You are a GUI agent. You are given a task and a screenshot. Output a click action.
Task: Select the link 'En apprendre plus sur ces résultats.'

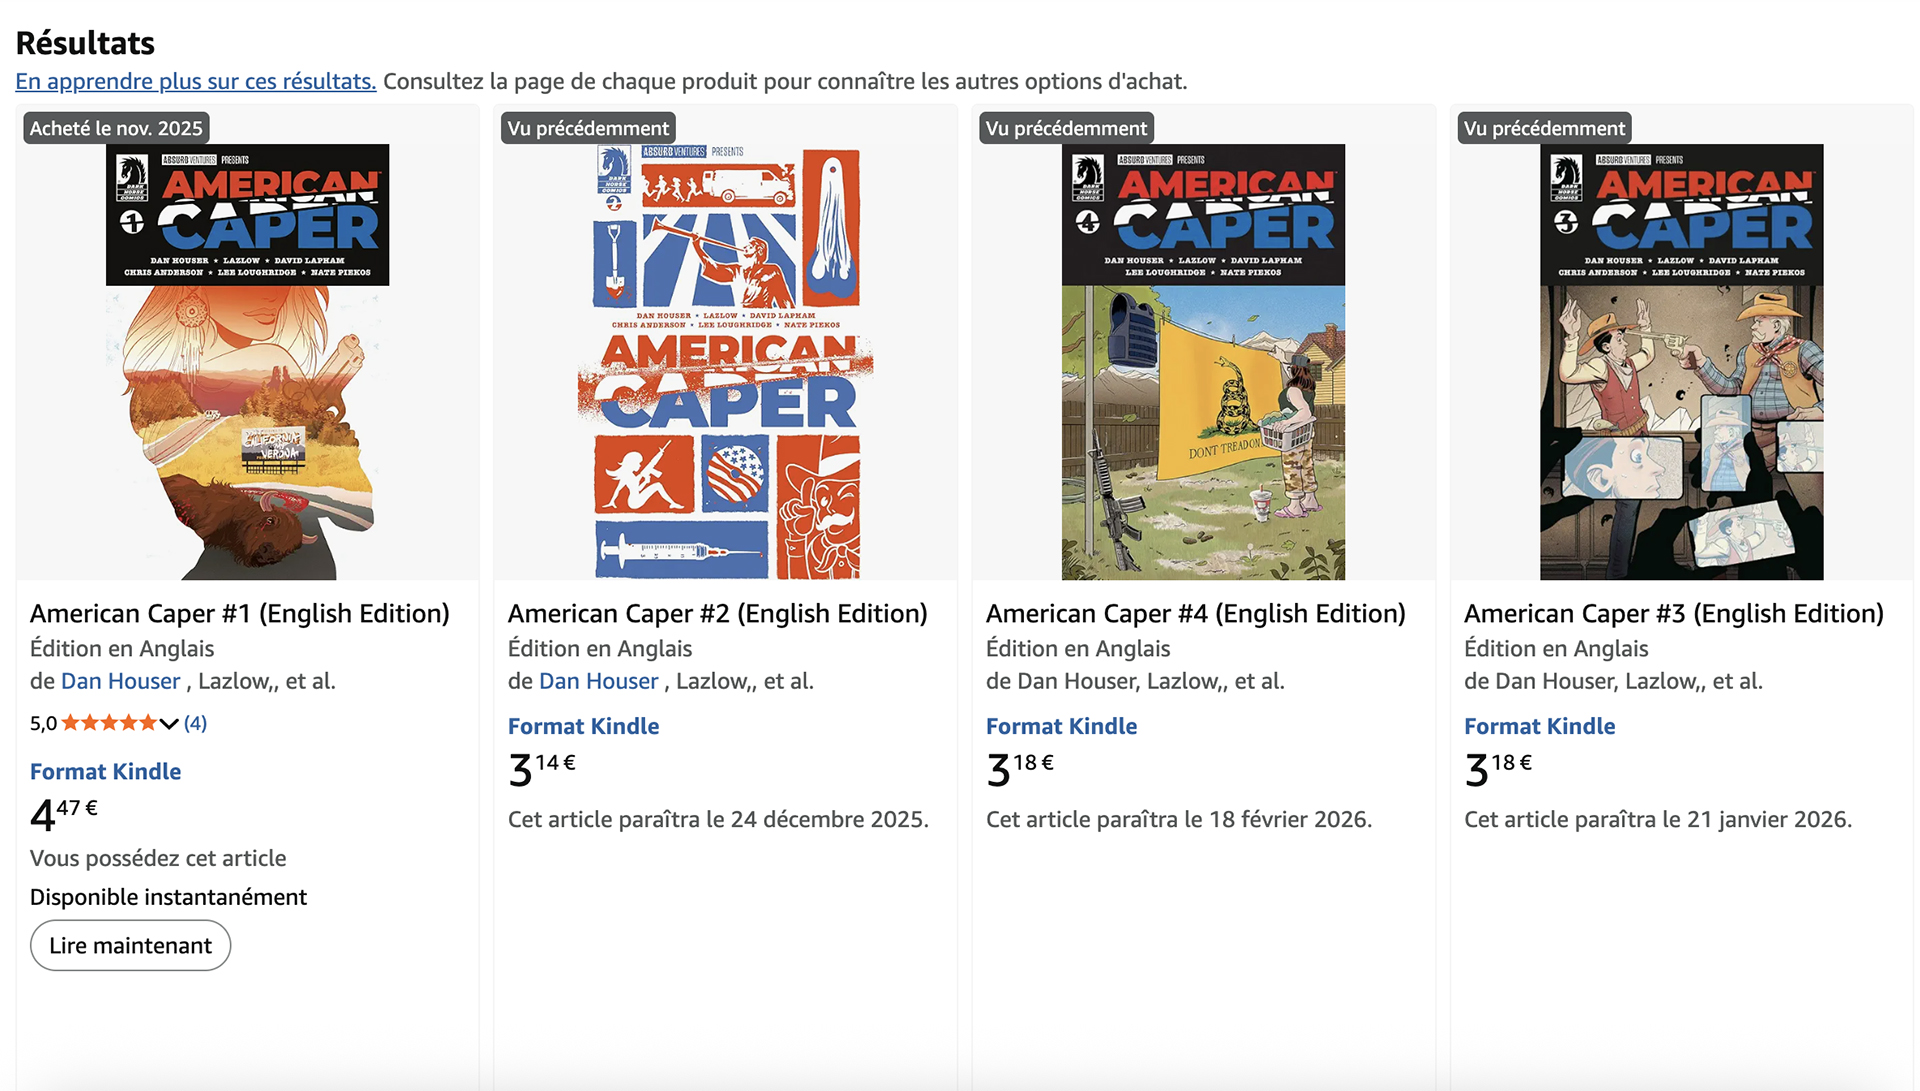click(196, 81)
